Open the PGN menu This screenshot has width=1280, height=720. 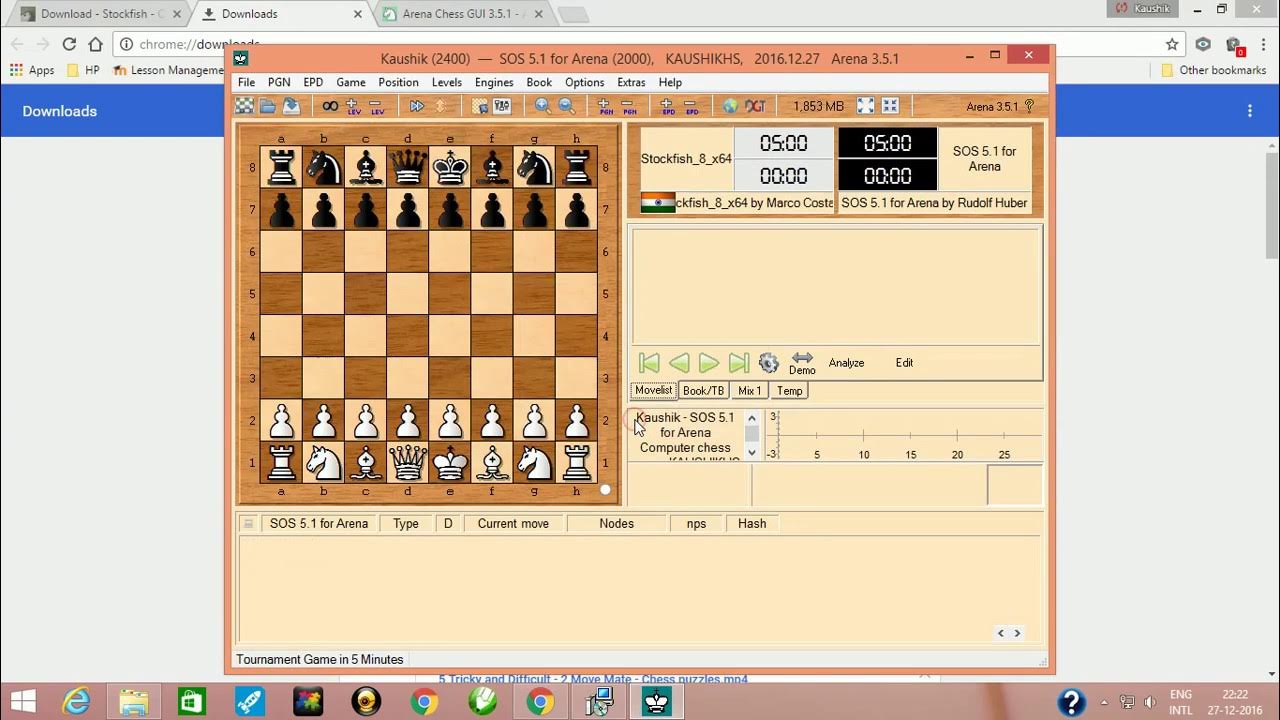[279, 83]
